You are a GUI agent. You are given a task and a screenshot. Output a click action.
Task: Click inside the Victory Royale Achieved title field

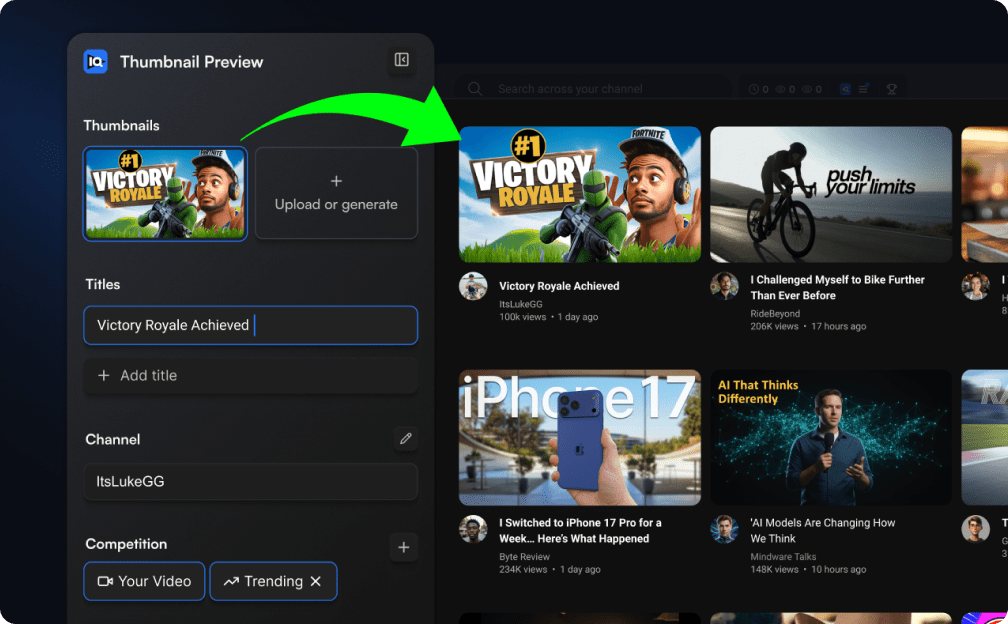coord(250,324)
